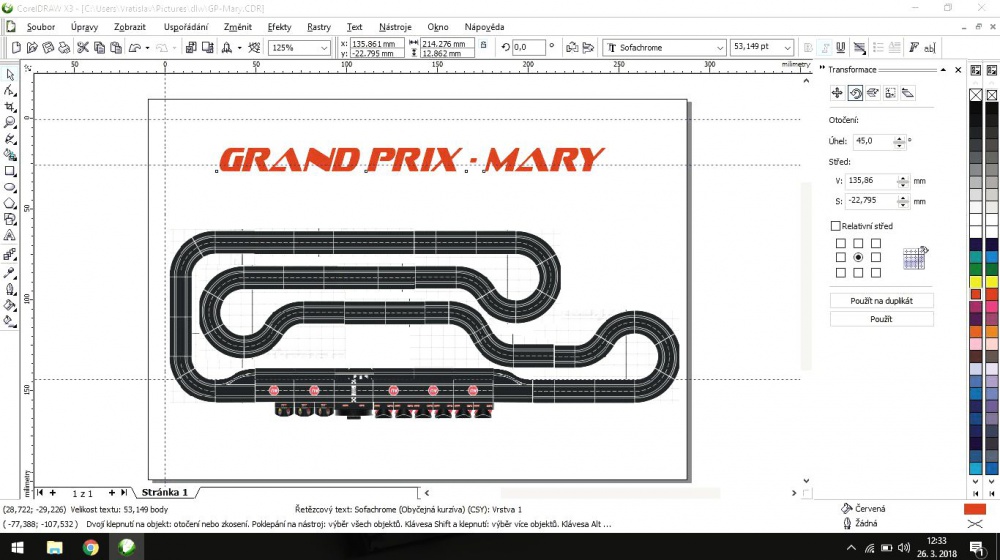Switch to Rotate in Transformace panel
The width and height of the screenshot is (1000, 560).
coord(855,93)
